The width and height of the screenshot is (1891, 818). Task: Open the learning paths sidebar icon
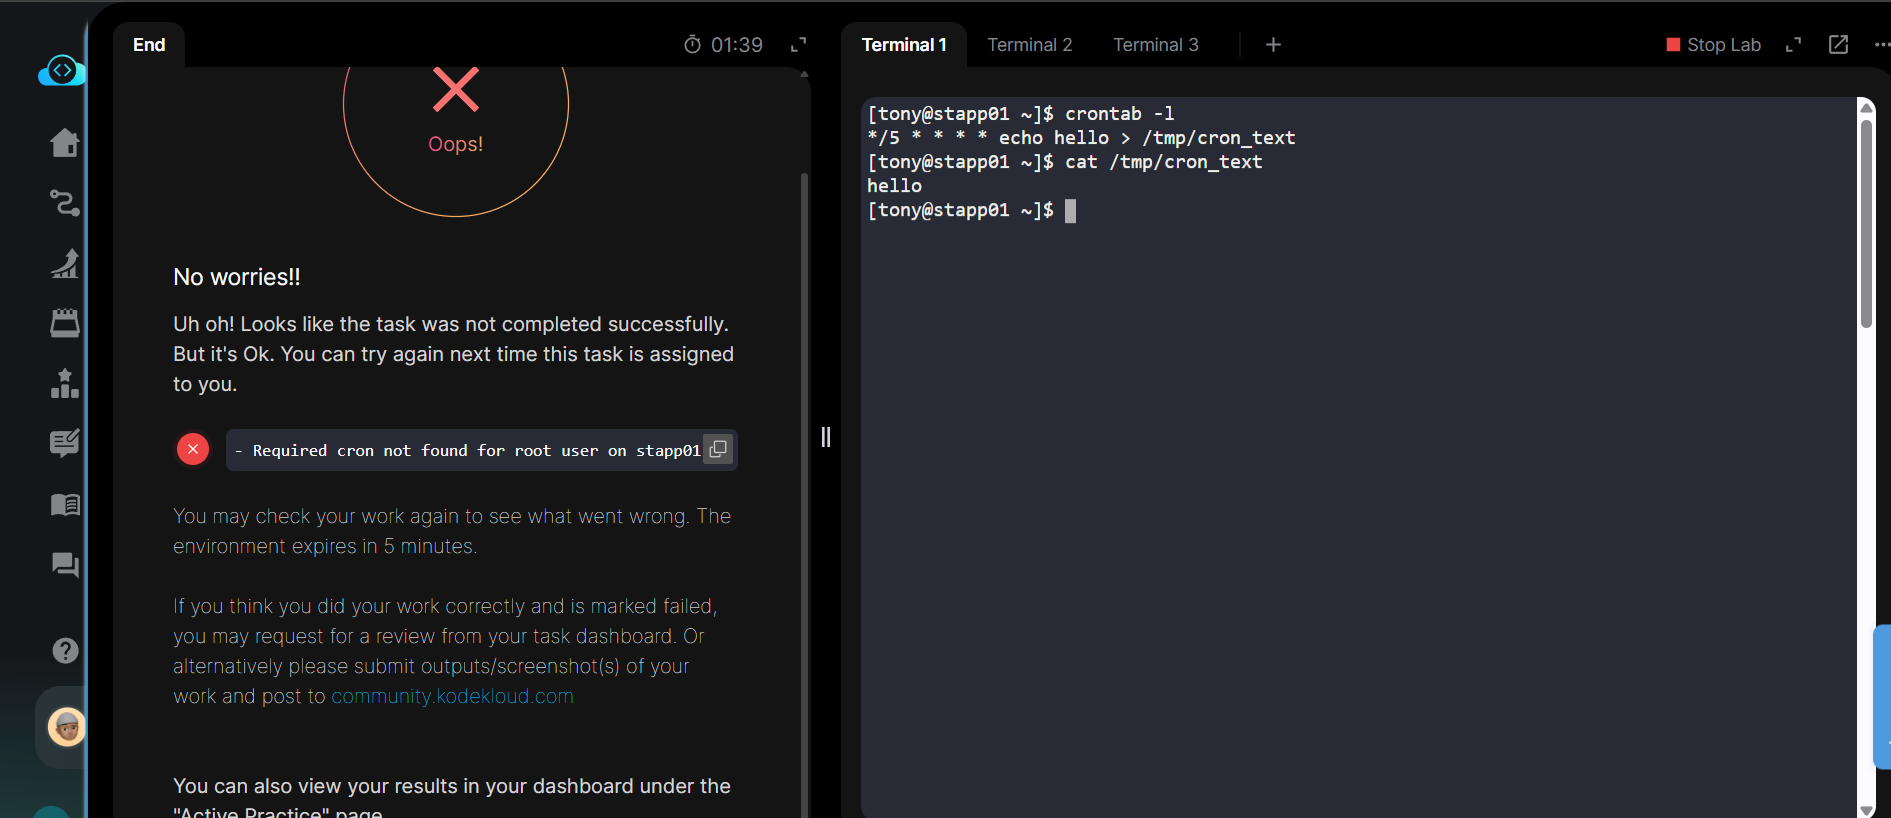point(65,203)
